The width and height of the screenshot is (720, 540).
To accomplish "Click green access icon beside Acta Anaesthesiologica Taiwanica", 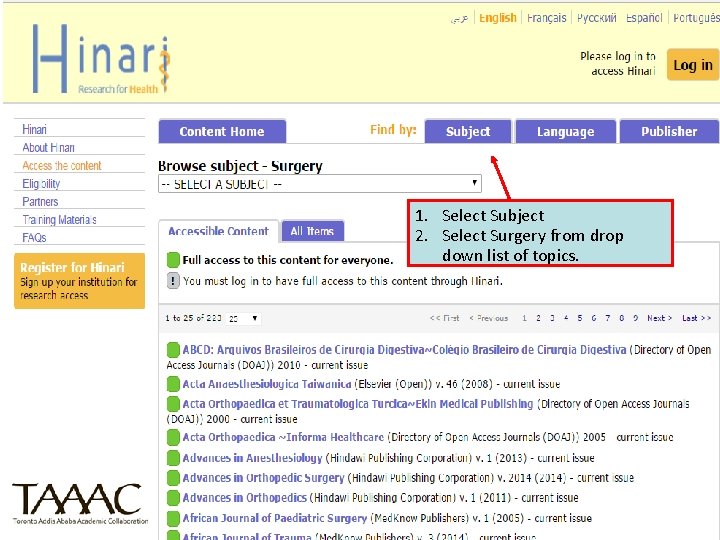I will [173, 384].
